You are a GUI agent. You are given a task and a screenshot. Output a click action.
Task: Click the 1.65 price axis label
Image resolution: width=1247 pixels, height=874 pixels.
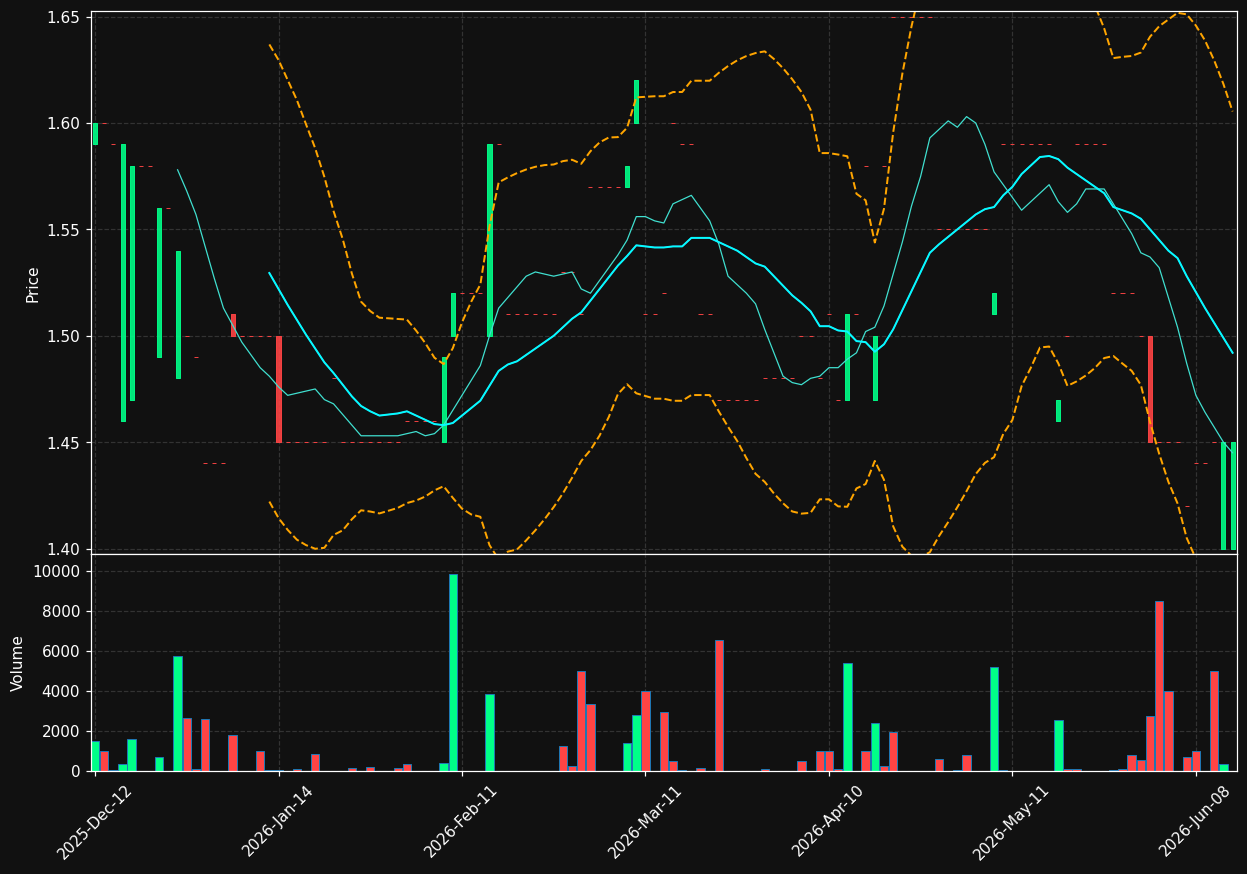pos(63,18)
